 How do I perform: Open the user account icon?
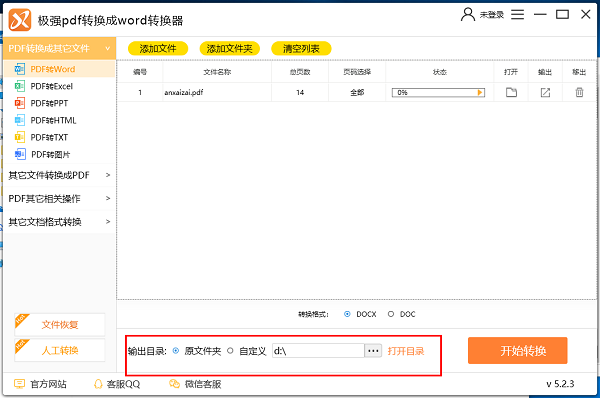[467, 15]
